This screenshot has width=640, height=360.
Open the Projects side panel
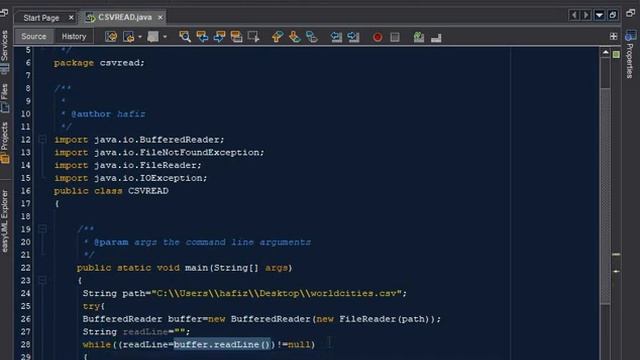pos(4,142)
